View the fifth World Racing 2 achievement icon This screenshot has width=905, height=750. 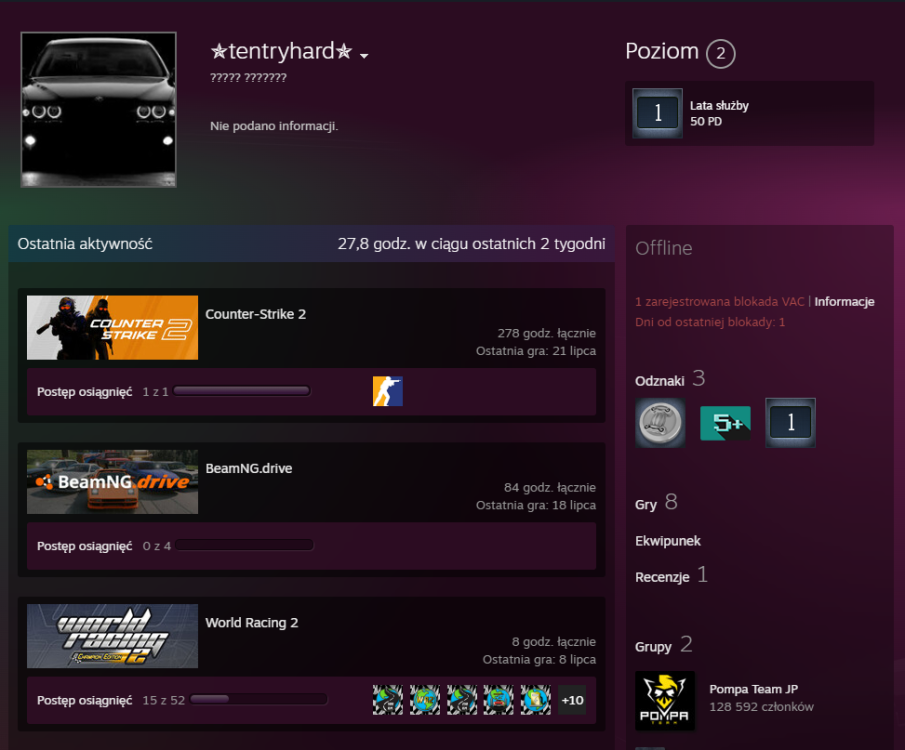click(536, 700)
